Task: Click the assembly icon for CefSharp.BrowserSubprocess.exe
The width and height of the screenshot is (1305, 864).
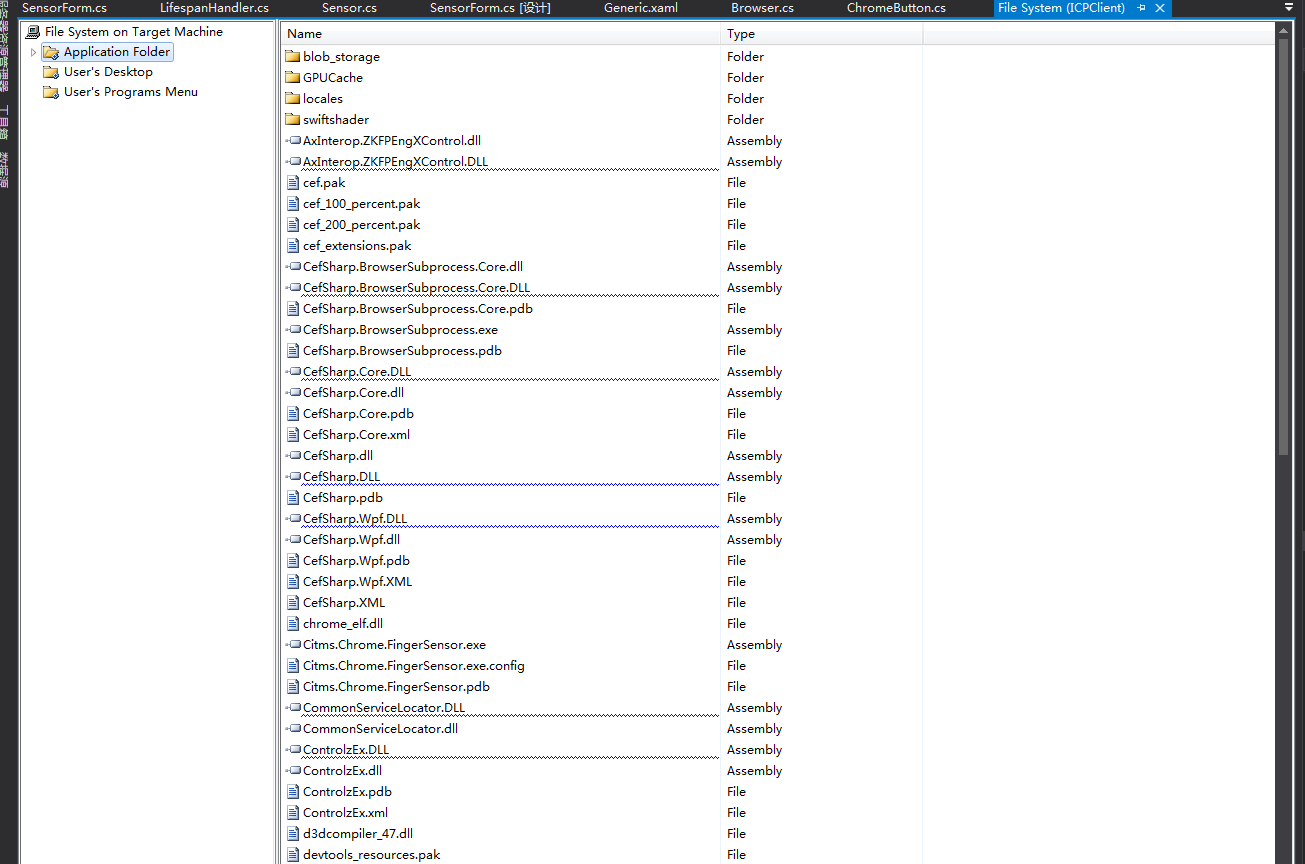Action: click(293, 329)
